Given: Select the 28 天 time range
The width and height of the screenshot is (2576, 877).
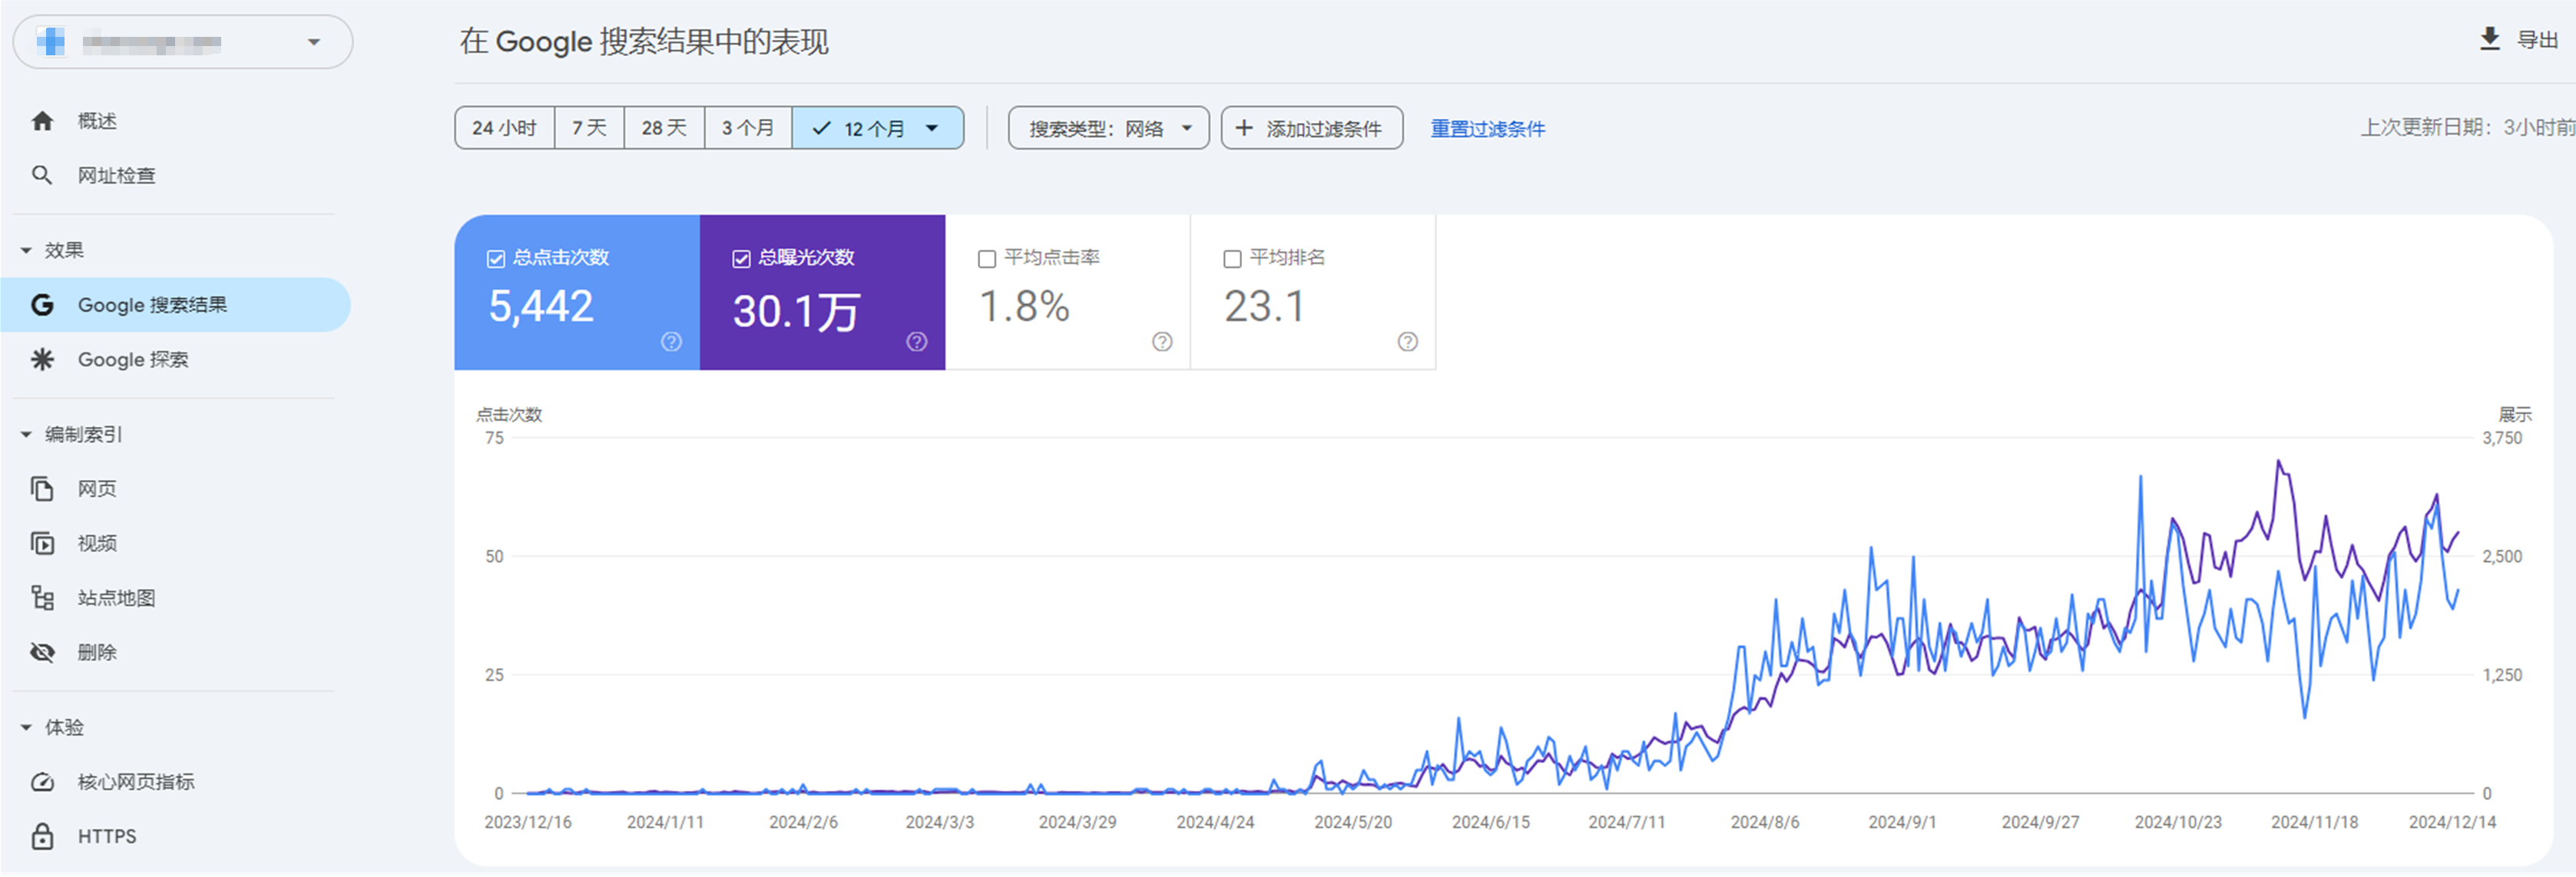Looking at the screenshot, I should coord(664,128).
